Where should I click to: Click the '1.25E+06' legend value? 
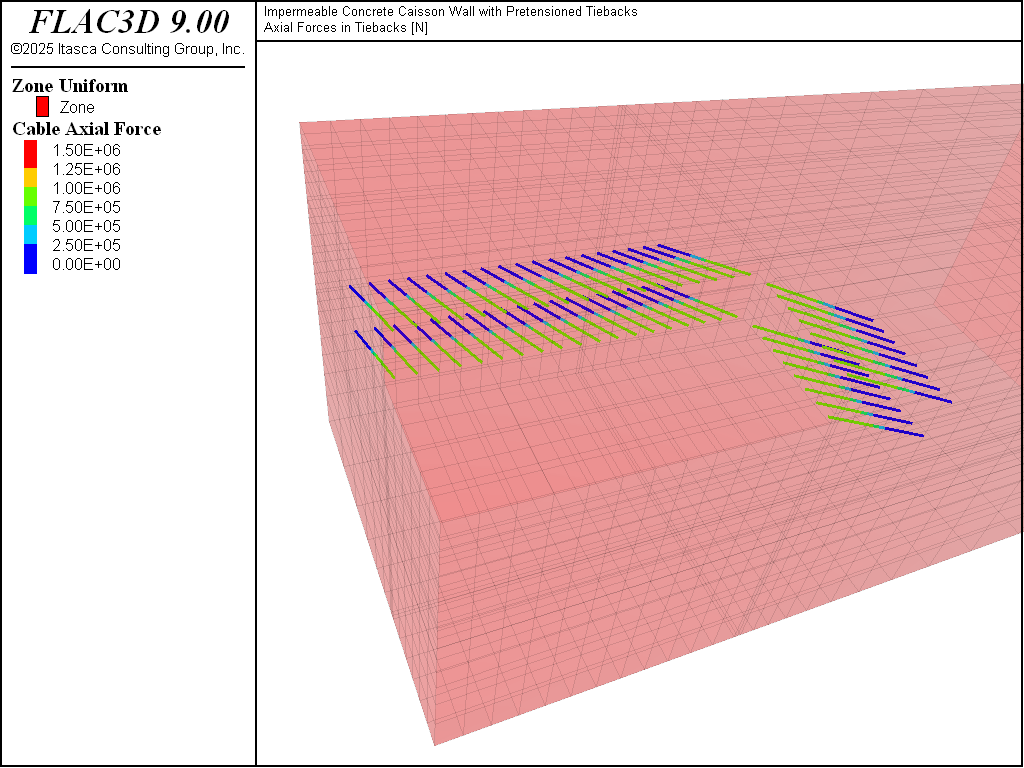click(86, 169)
